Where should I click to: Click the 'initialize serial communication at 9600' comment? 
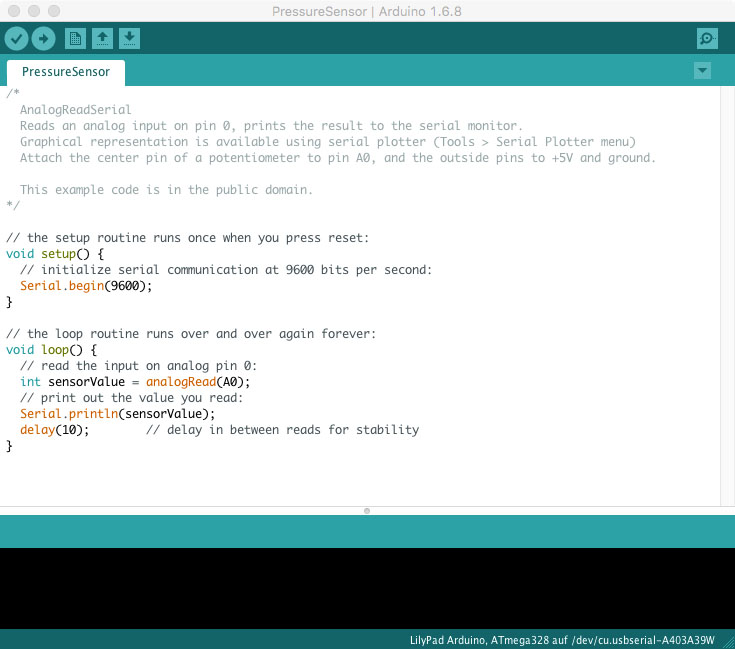click(x=226, y=270)
